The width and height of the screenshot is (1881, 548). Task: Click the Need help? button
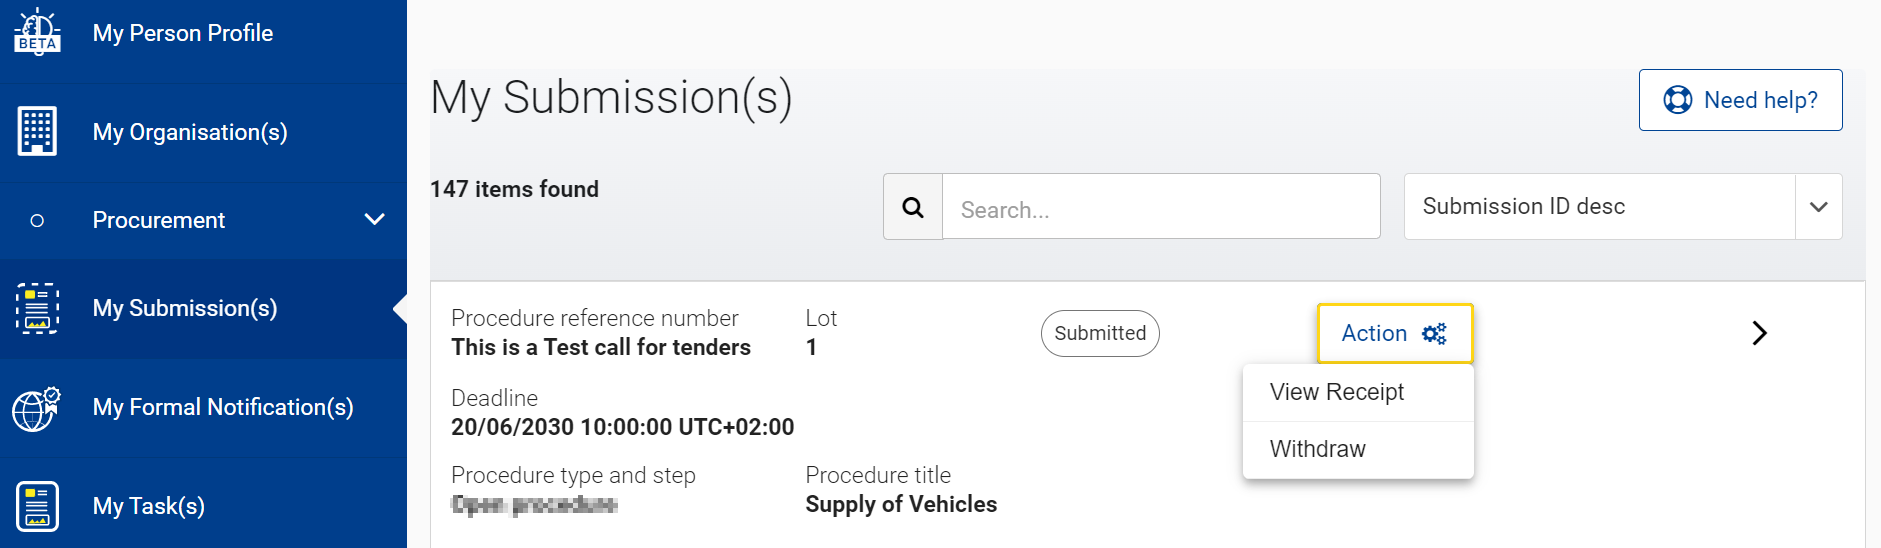[x=1740, y=100]
